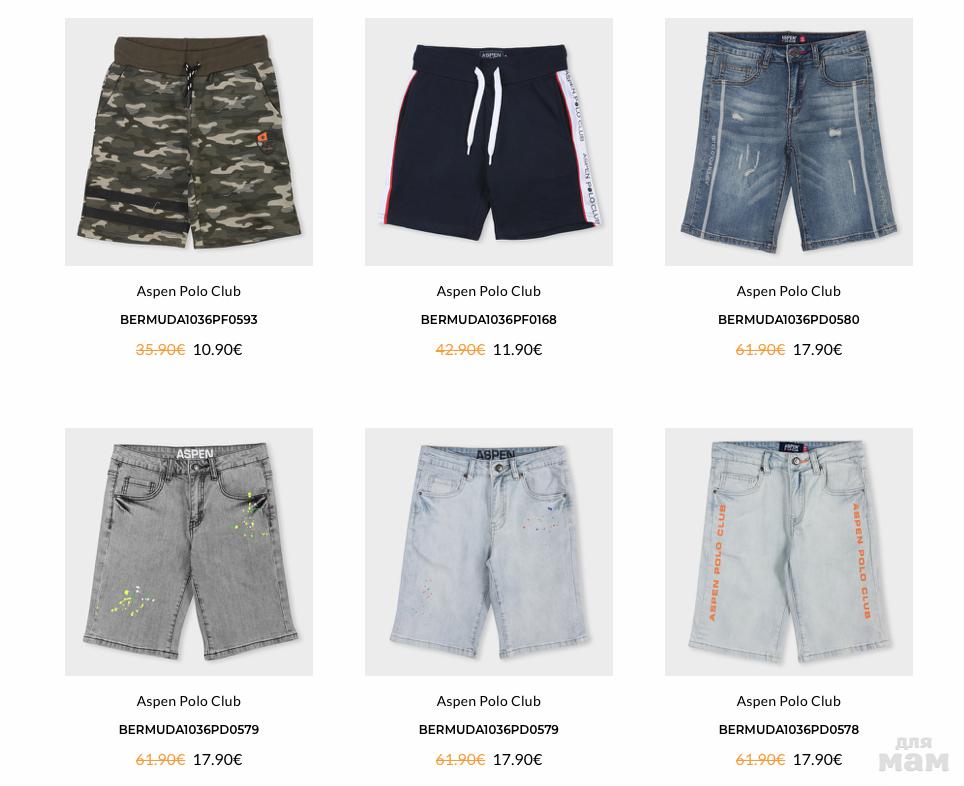Click product code BERMUDA1036PD0578
The height and width of the screenshot is (786, 964).
pyautogui.click(x=789, y=730)
